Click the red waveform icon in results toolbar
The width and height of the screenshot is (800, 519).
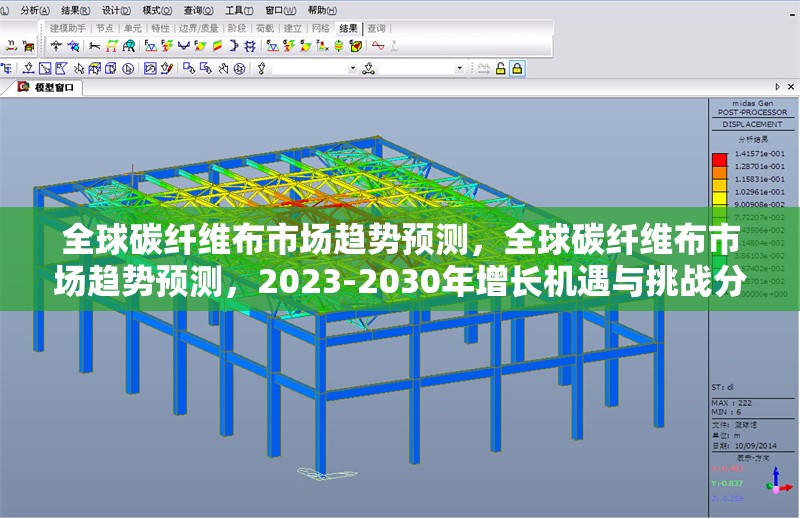click(377, 46)
